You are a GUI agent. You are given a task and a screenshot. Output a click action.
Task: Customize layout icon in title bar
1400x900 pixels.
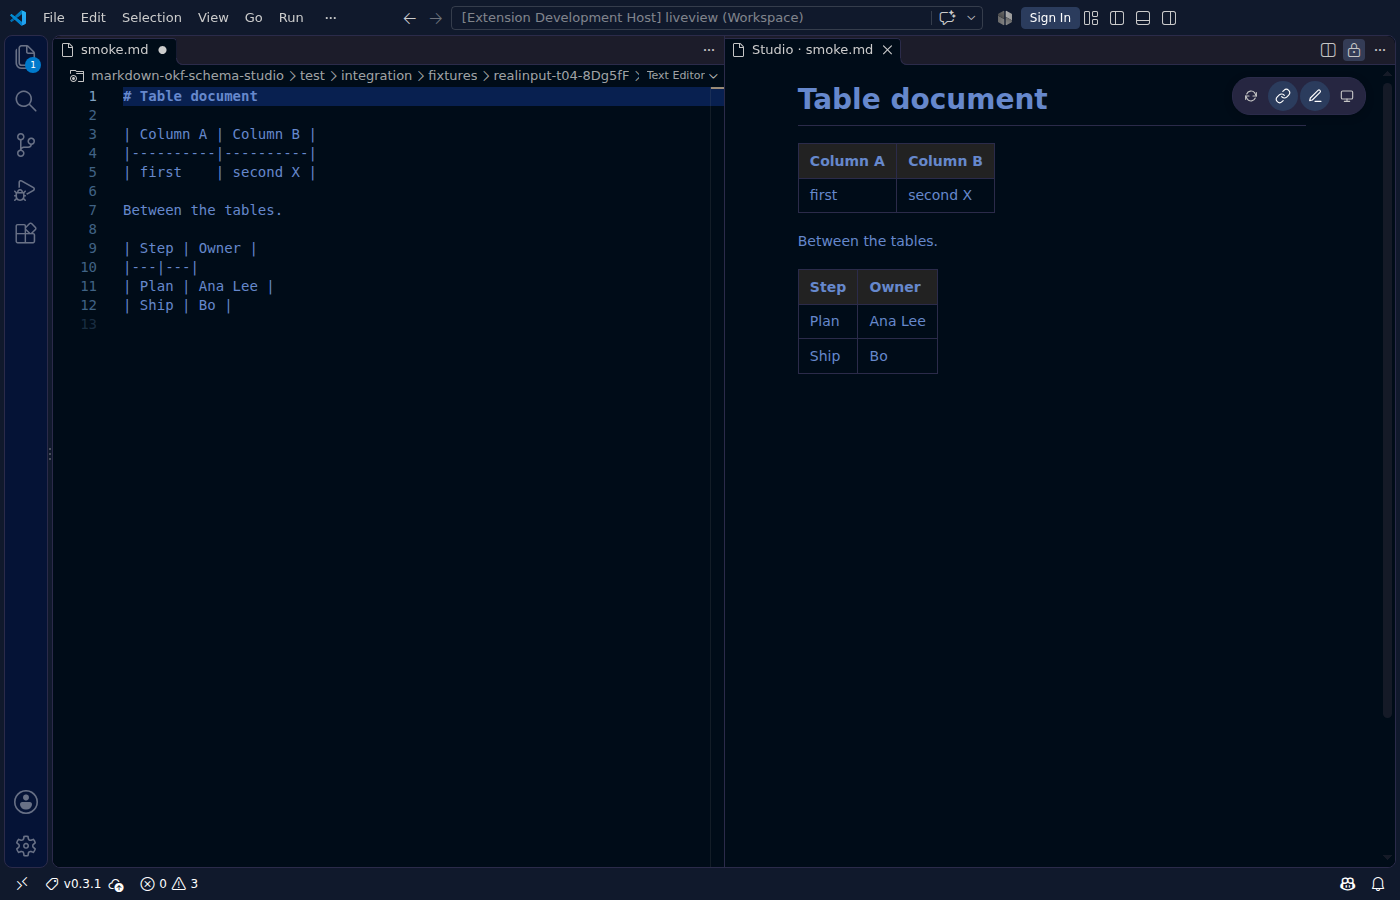(1091, 18)
